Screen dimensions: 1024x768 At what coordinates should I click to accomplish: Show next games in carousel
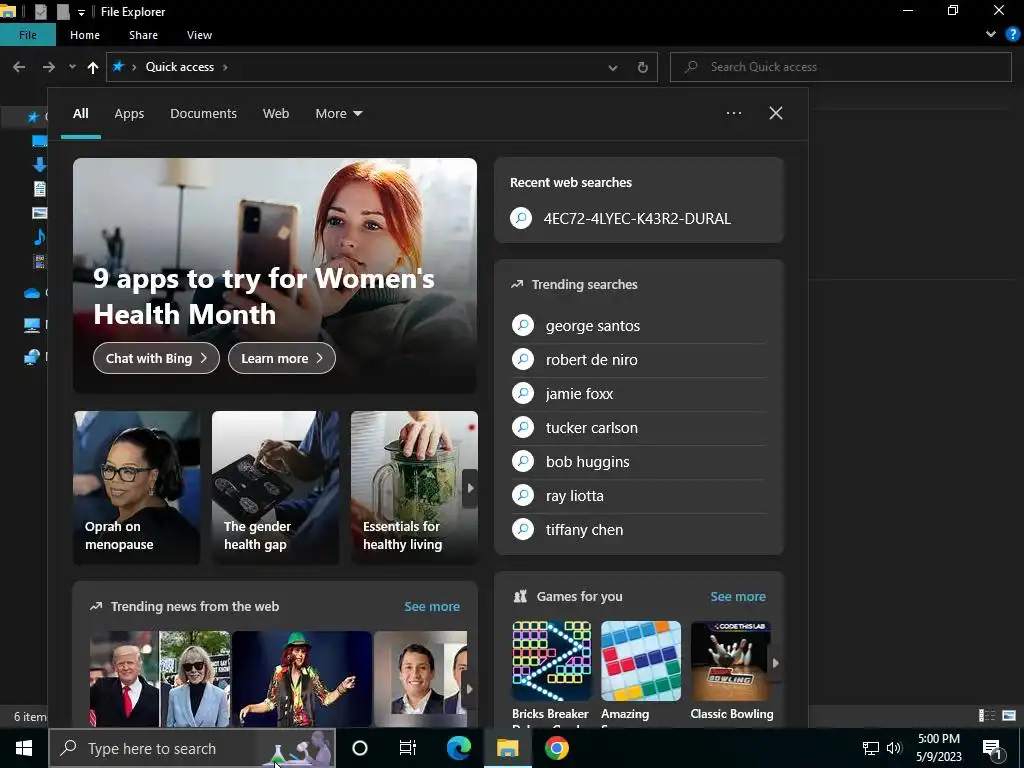[x=775, y=662]
